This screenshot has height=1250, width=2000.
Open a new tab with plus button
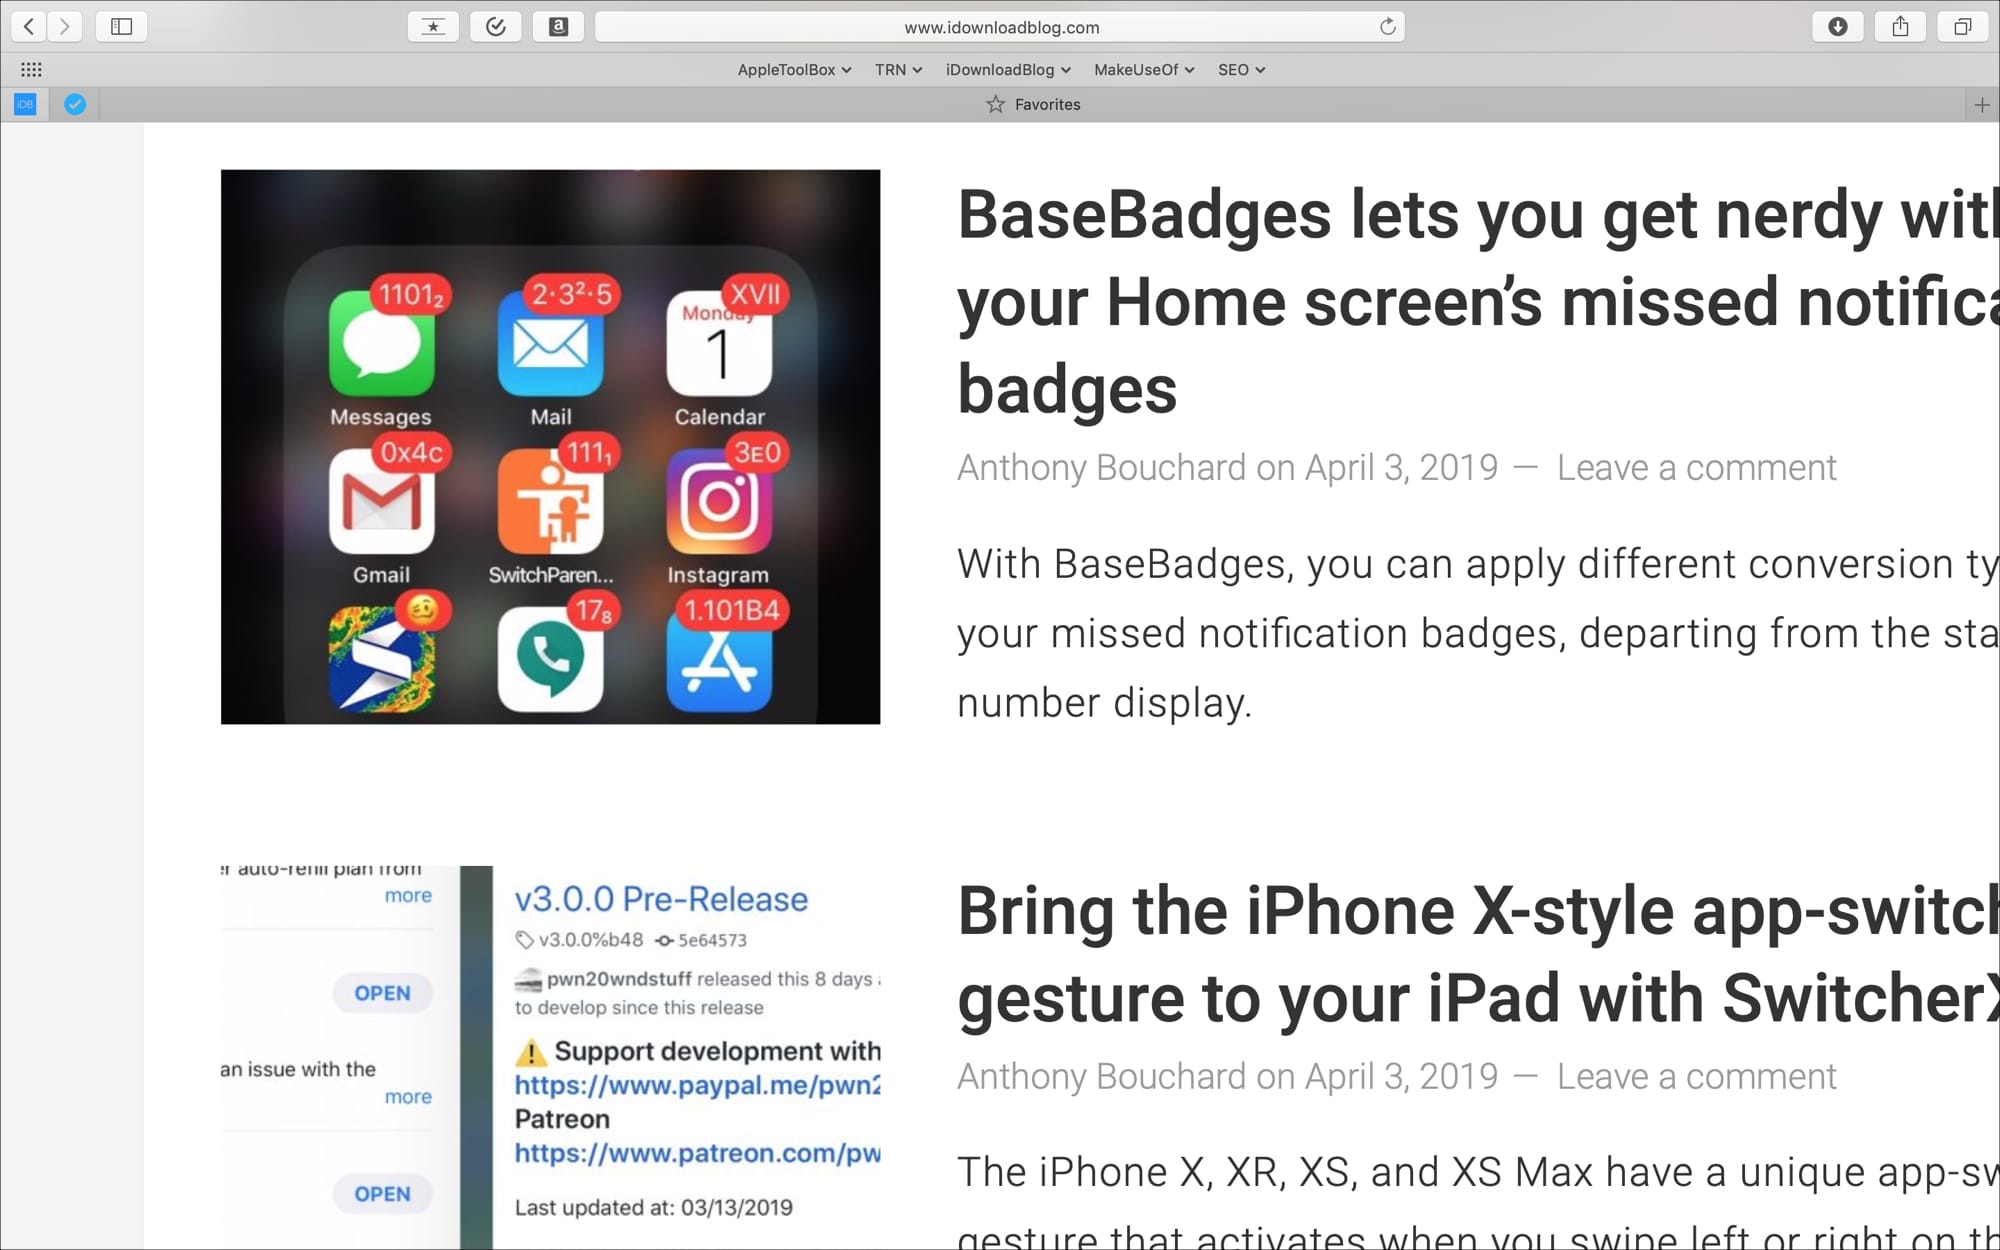[1981, 104]
